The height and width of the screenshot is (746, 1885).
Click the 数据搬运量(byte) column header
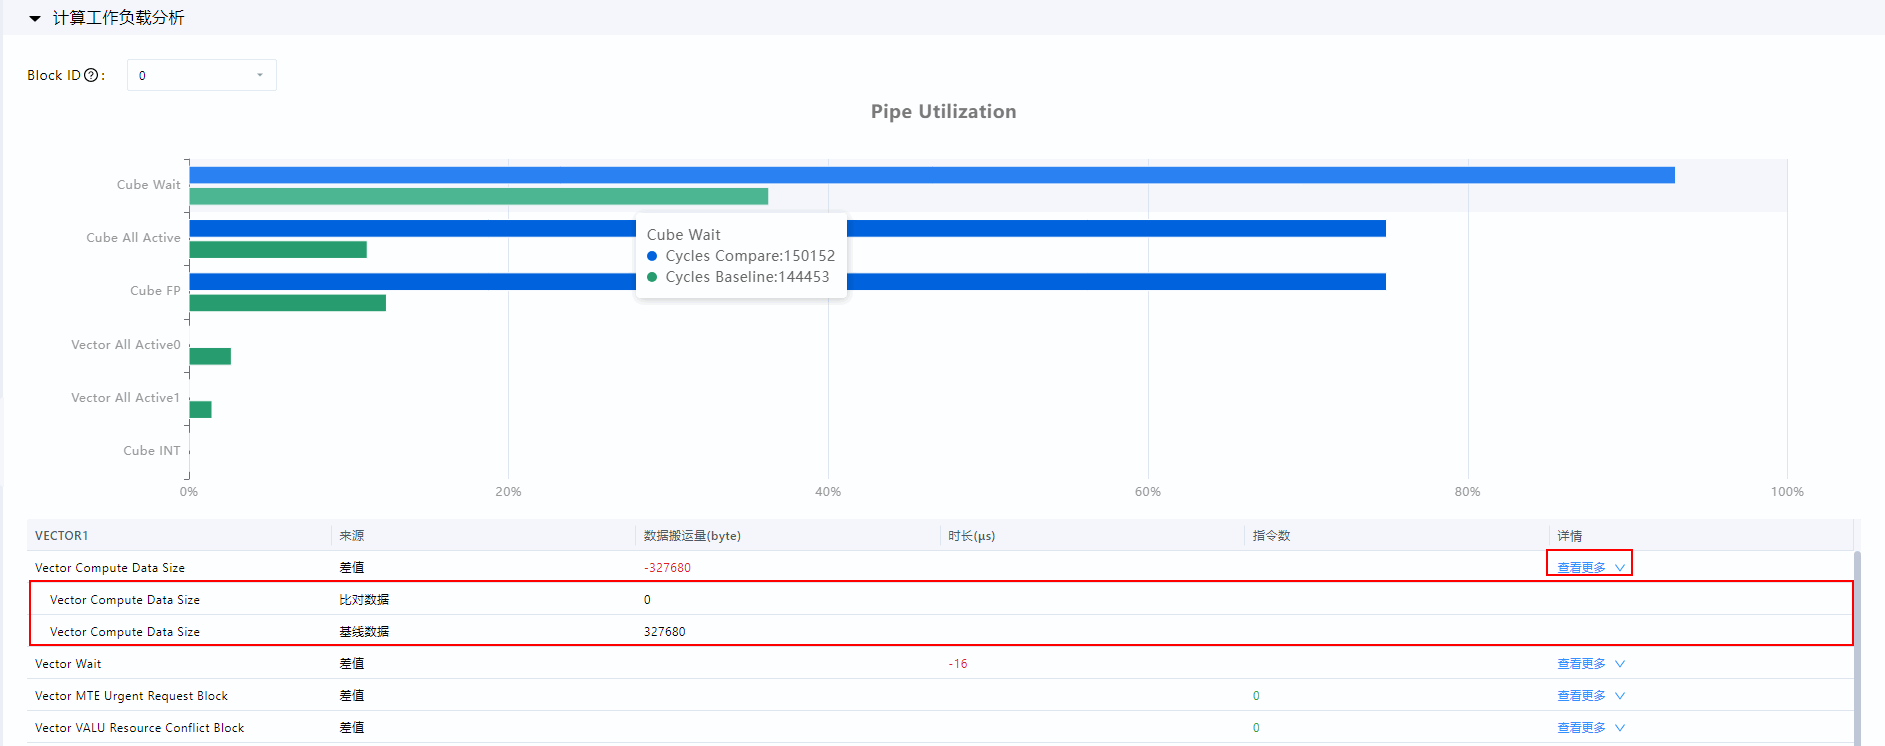click(x=692, y=536)
